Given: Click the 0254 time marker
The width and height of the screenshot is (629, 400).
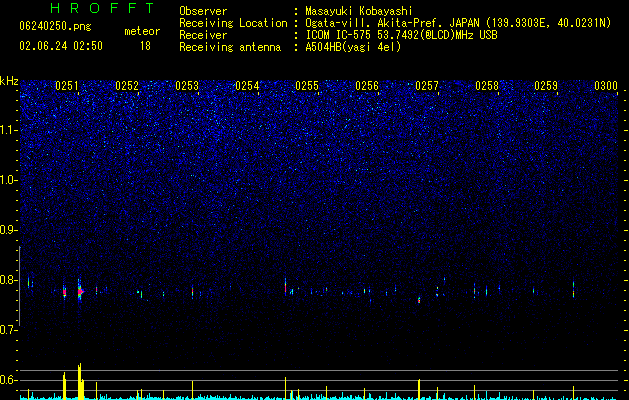Looking at the screenshot, I should point(247,86).
